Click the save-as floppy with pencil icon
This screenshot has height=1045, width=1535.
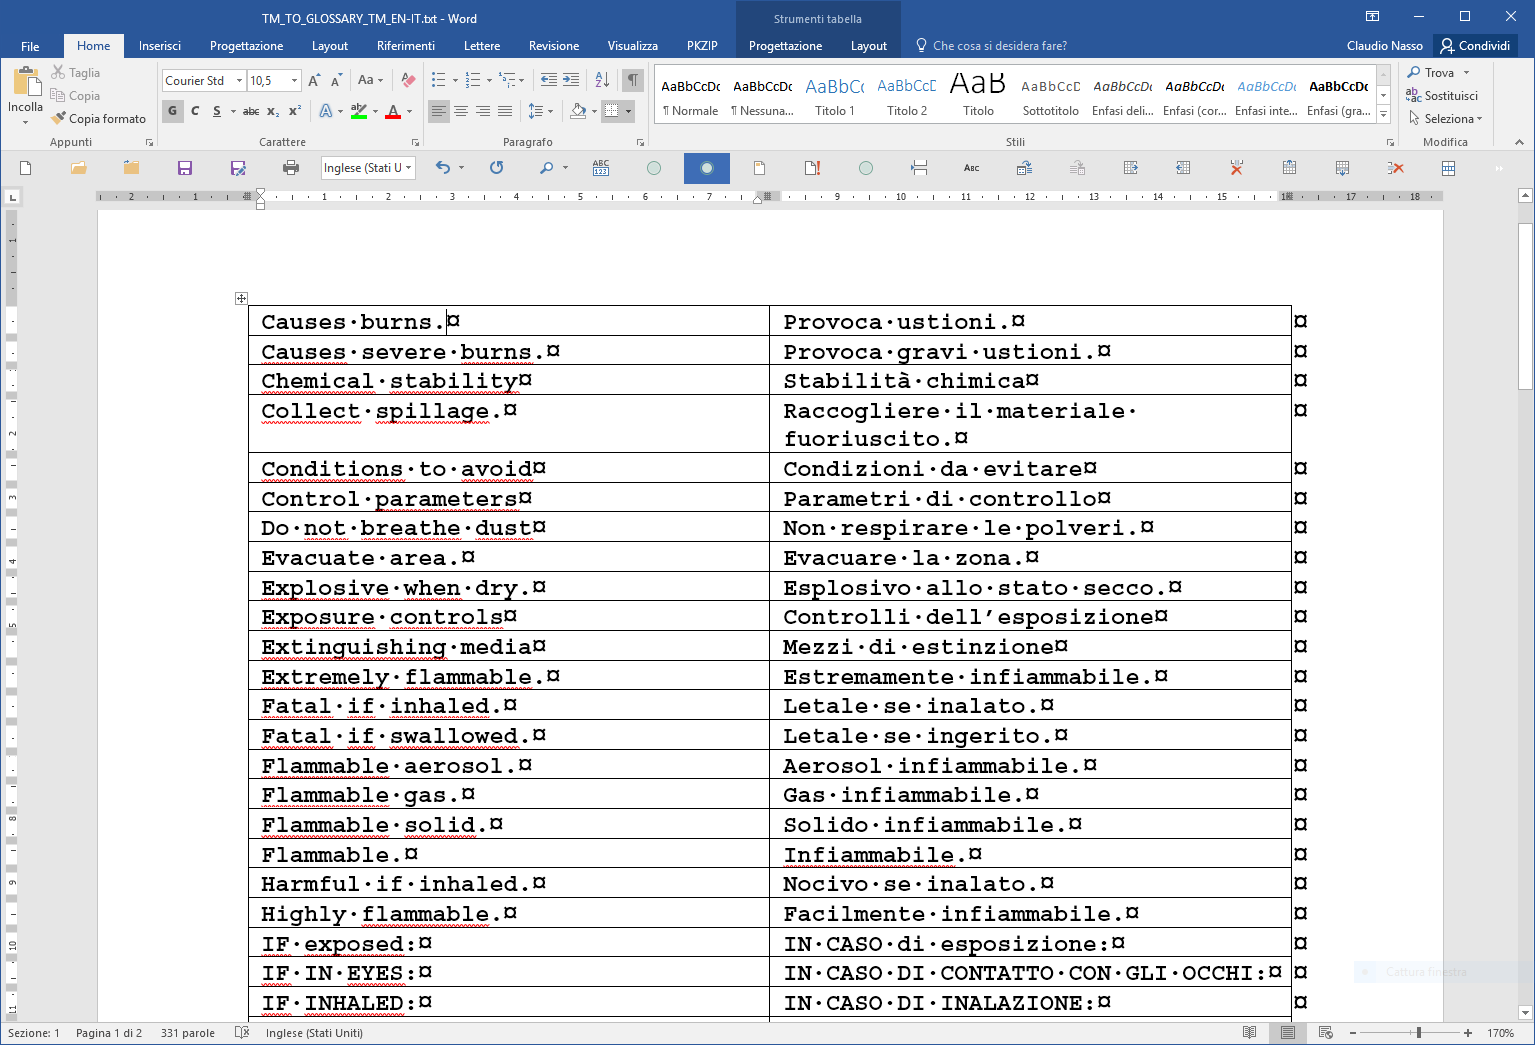click(238, 168)
